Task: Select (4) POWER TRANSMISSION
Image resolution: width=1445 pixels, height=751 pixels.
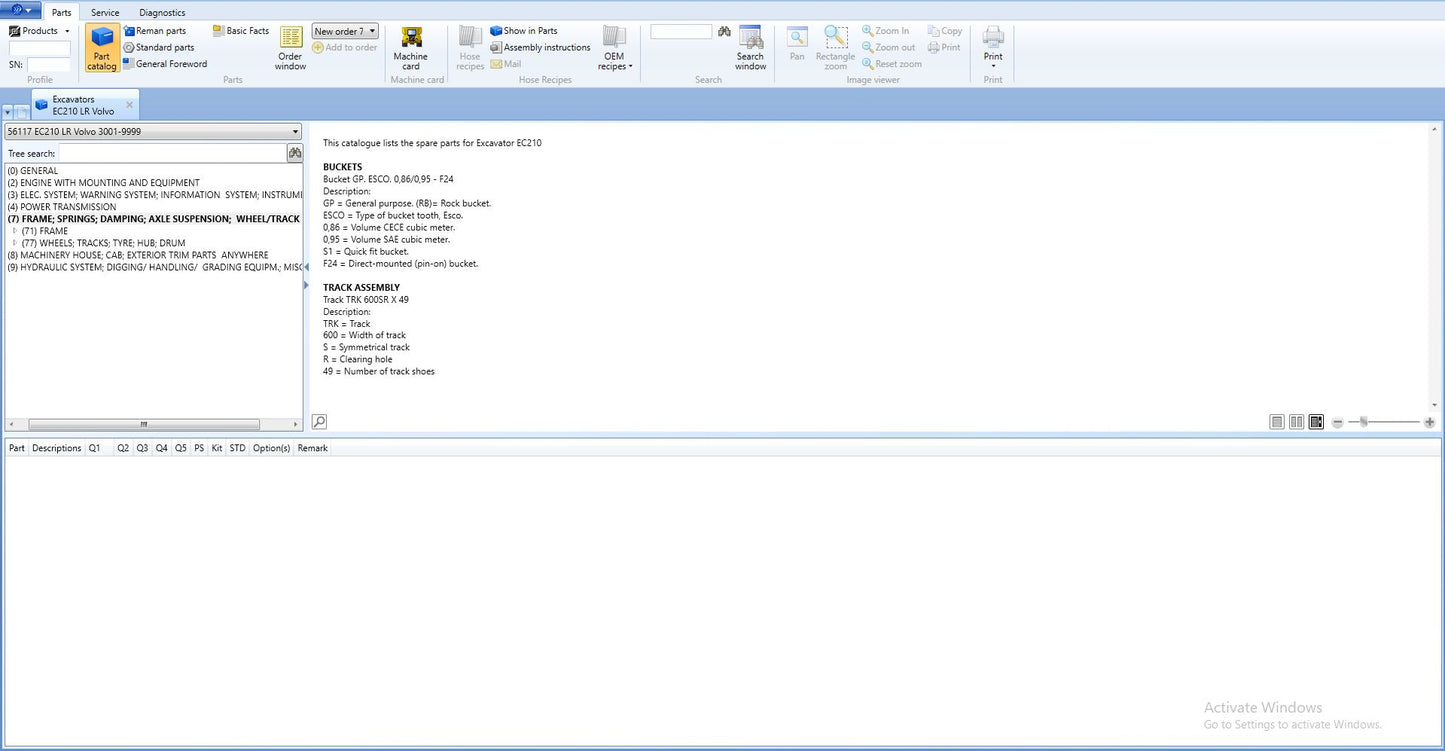Action: pyautogui.click(x=61, y=207)
